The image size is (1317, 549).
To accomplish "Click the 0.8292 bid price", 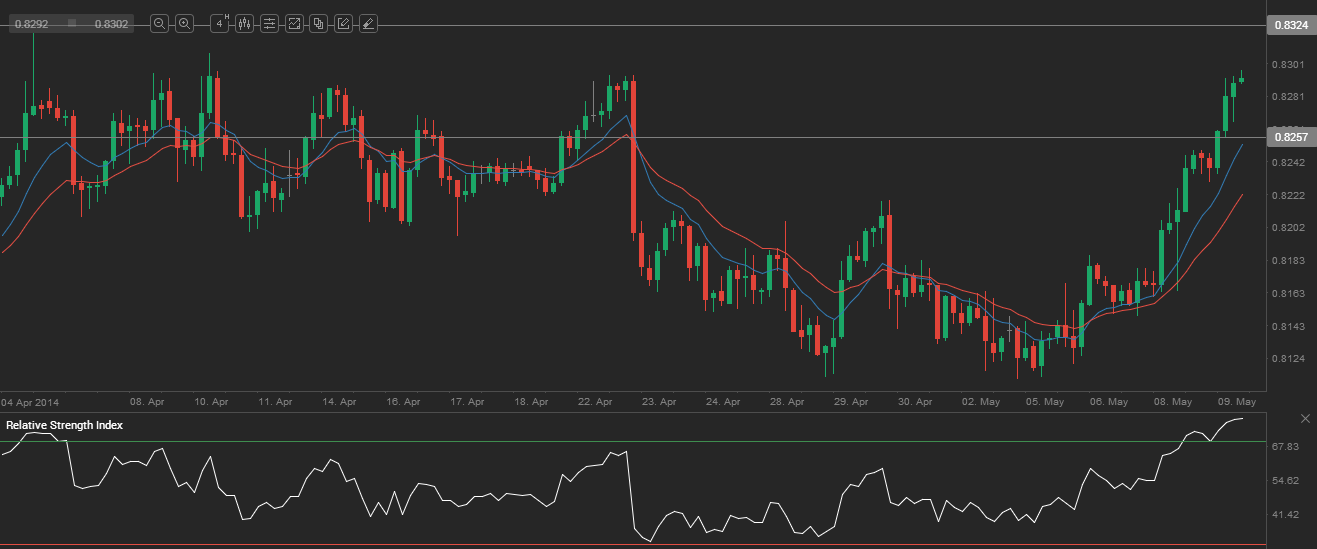I will tap(29, 24).
